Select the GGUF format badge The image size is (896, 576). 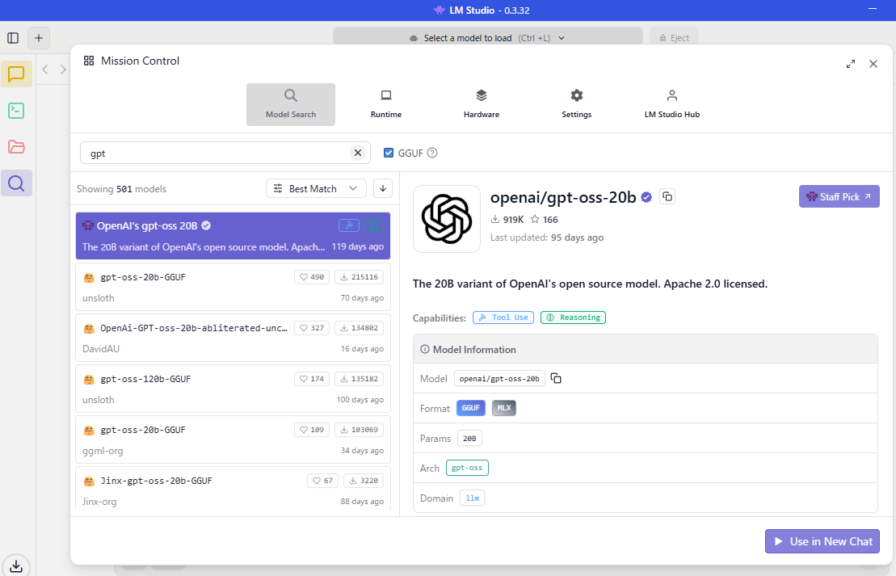470,408
